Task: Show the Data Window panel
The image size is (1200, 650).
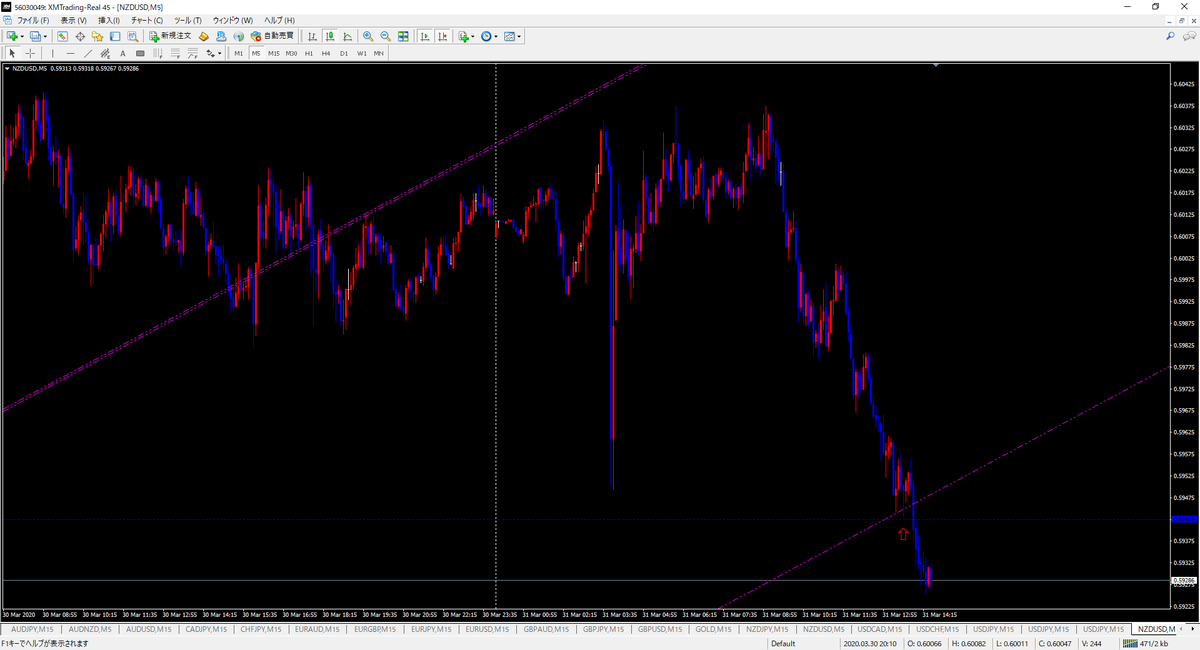Action: (80, 36)
